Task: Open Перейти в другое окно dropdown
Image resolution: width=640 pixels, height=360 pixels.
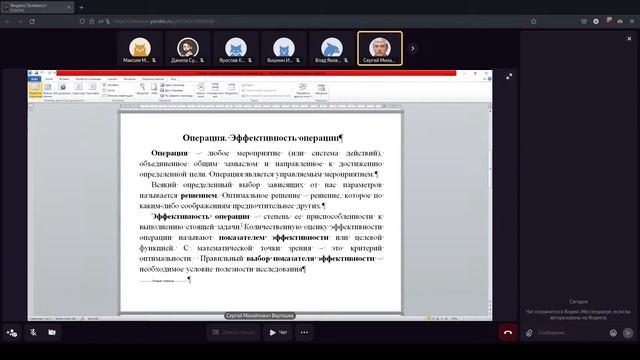Action: [302, 90]
